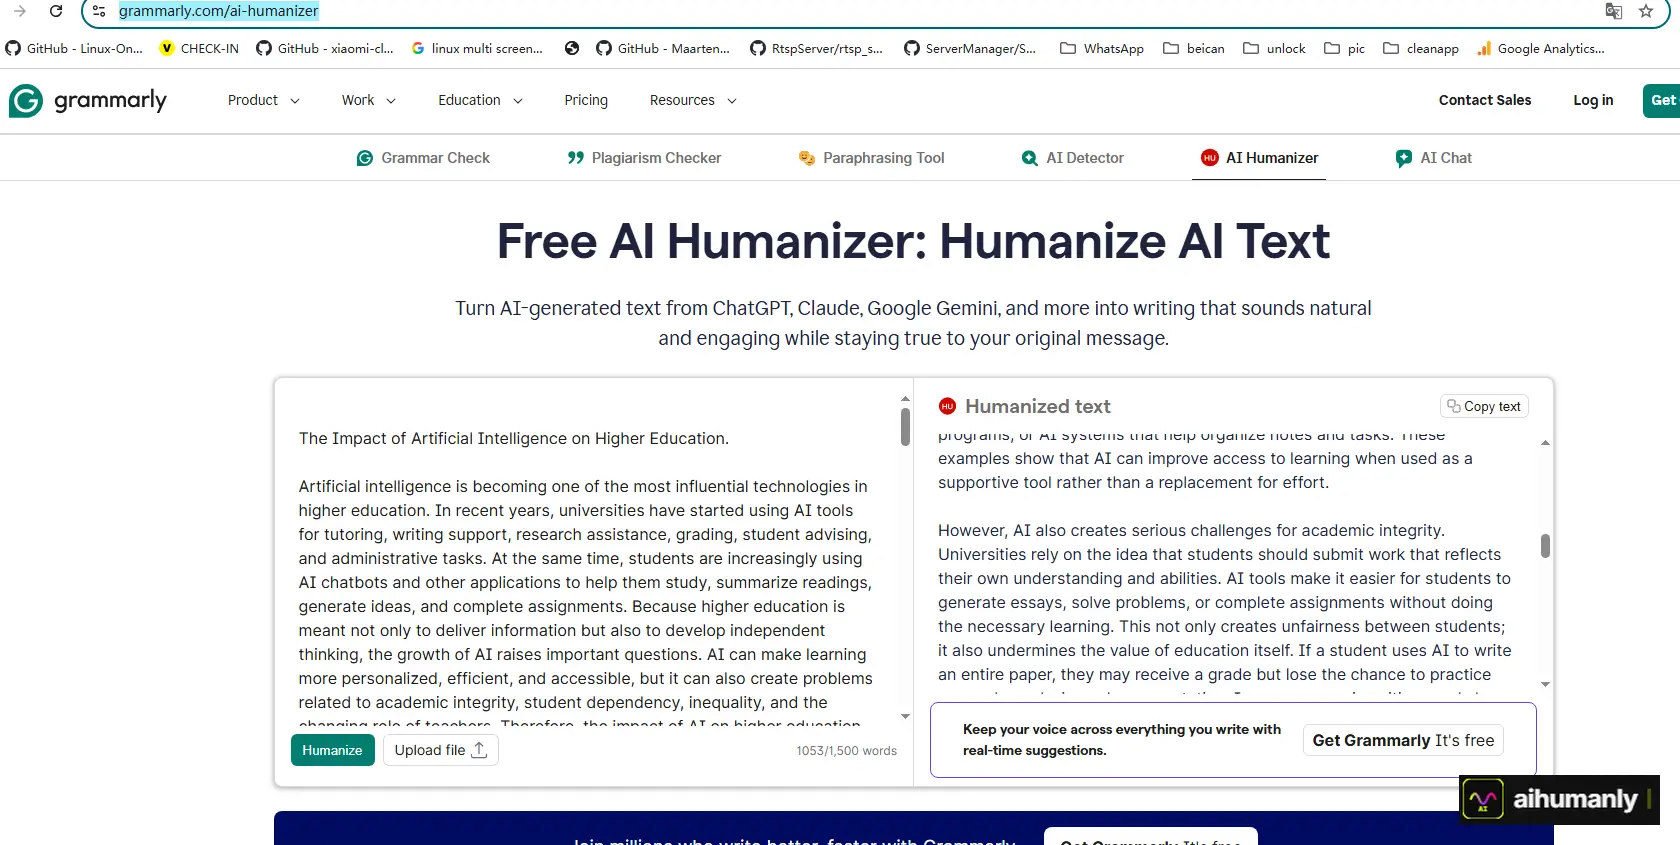Click the Humanized text red HU icon
The width and height of the screenshot is (1680, 845).
click(947, 406)
